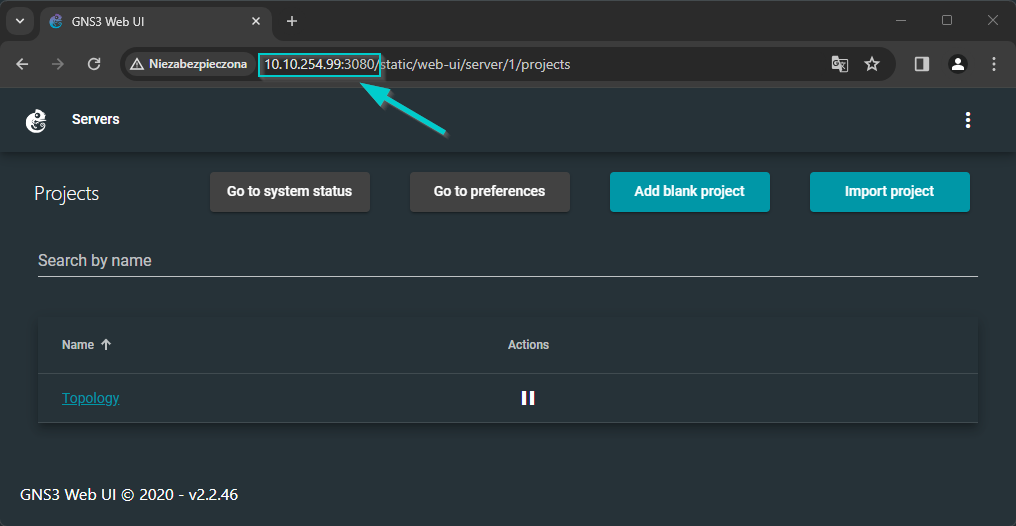Viewport: 1016px width, 526px height.
Task: Click Go to preferences button
Action: (490, 192)
